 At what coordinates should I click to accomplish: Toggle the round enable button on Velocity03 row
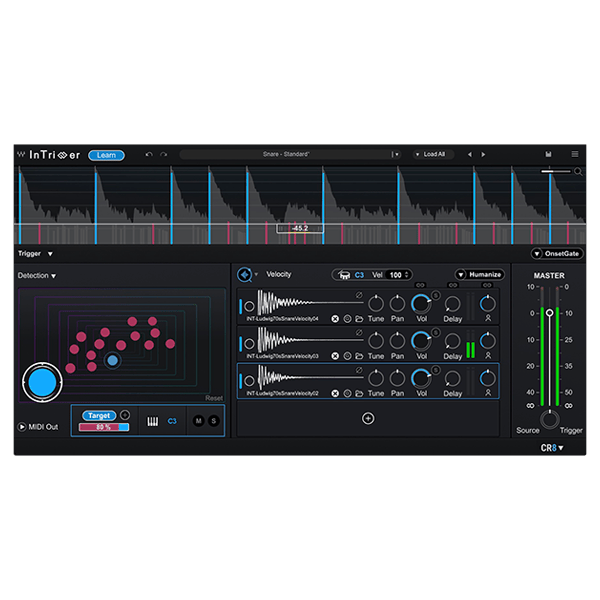pos(249,344)
